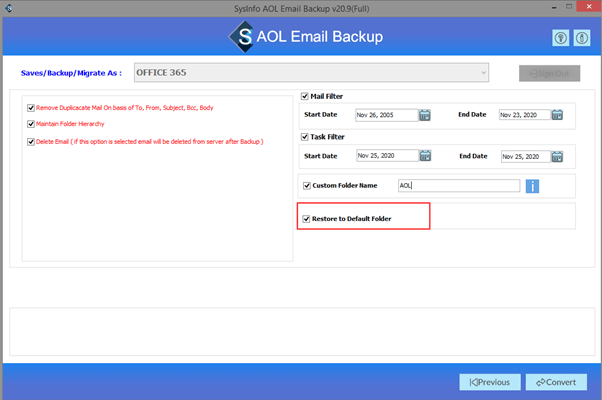Open calendar for Task Filter End Date
Screen dimensions: 602x400
(x=557, y=157)
